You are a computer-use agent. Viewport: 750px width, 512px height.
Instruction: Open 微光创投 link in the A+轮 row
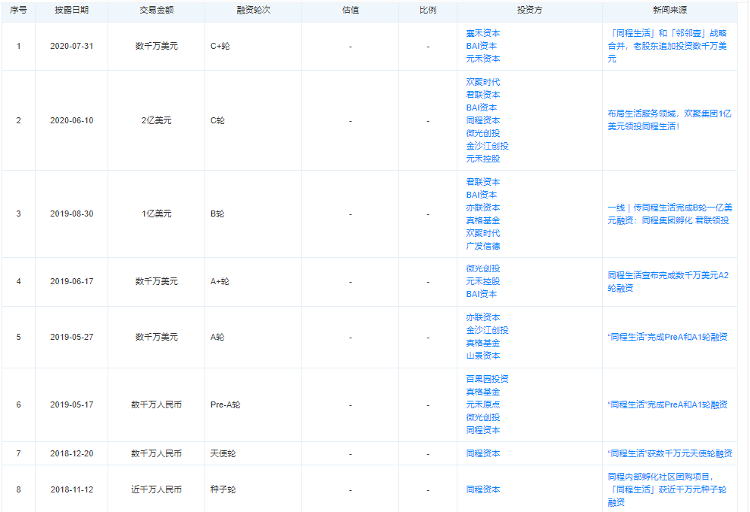tap(483, 268)
